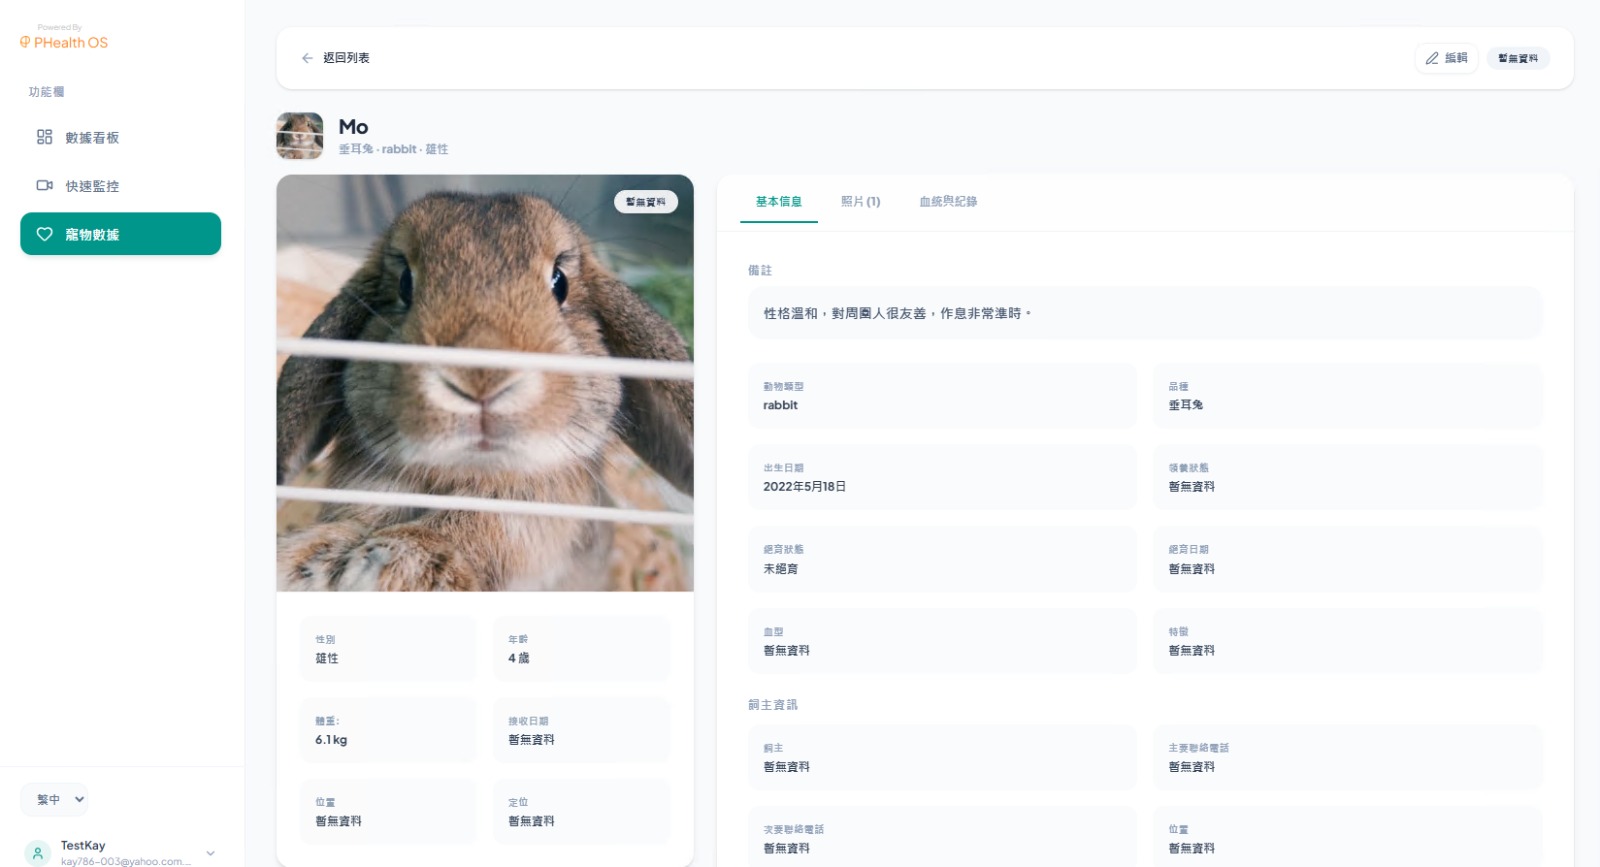The height and width of the screenshot is (867, 1600).
Task: Click the 暫無資料 badge beside 編輯
Action: pos(1518,58)
